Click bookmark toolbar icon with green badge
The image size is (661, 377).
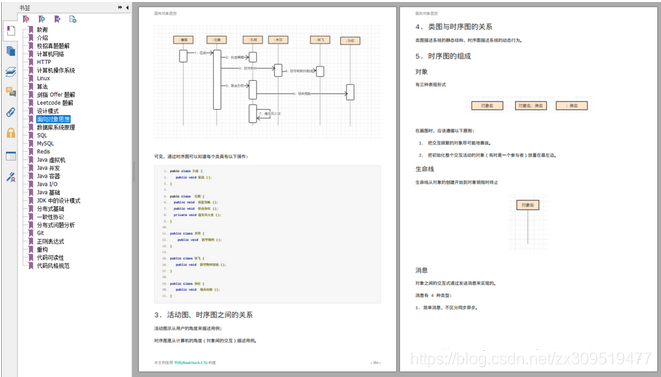[x=42, y=19]
